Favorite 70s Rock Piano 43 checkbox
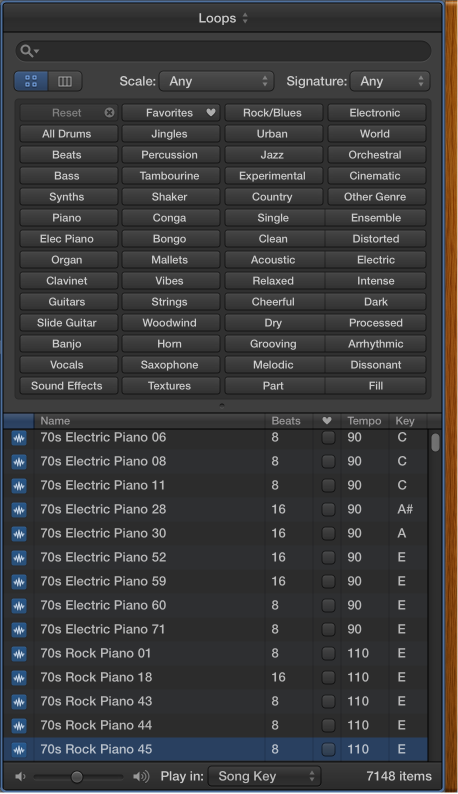This screenshot has height=794, width=458. click(328, 701)
